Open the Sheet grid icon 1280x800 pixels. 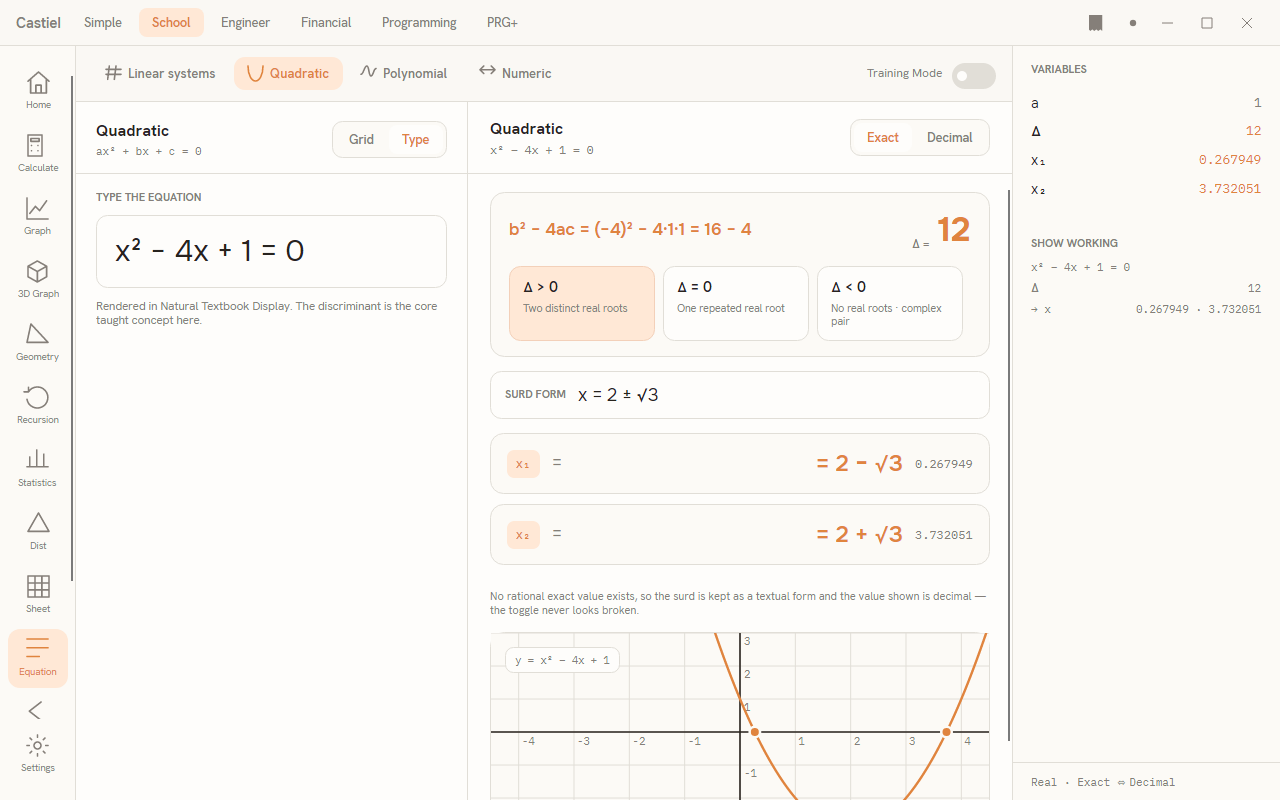[x=38, y=594]
